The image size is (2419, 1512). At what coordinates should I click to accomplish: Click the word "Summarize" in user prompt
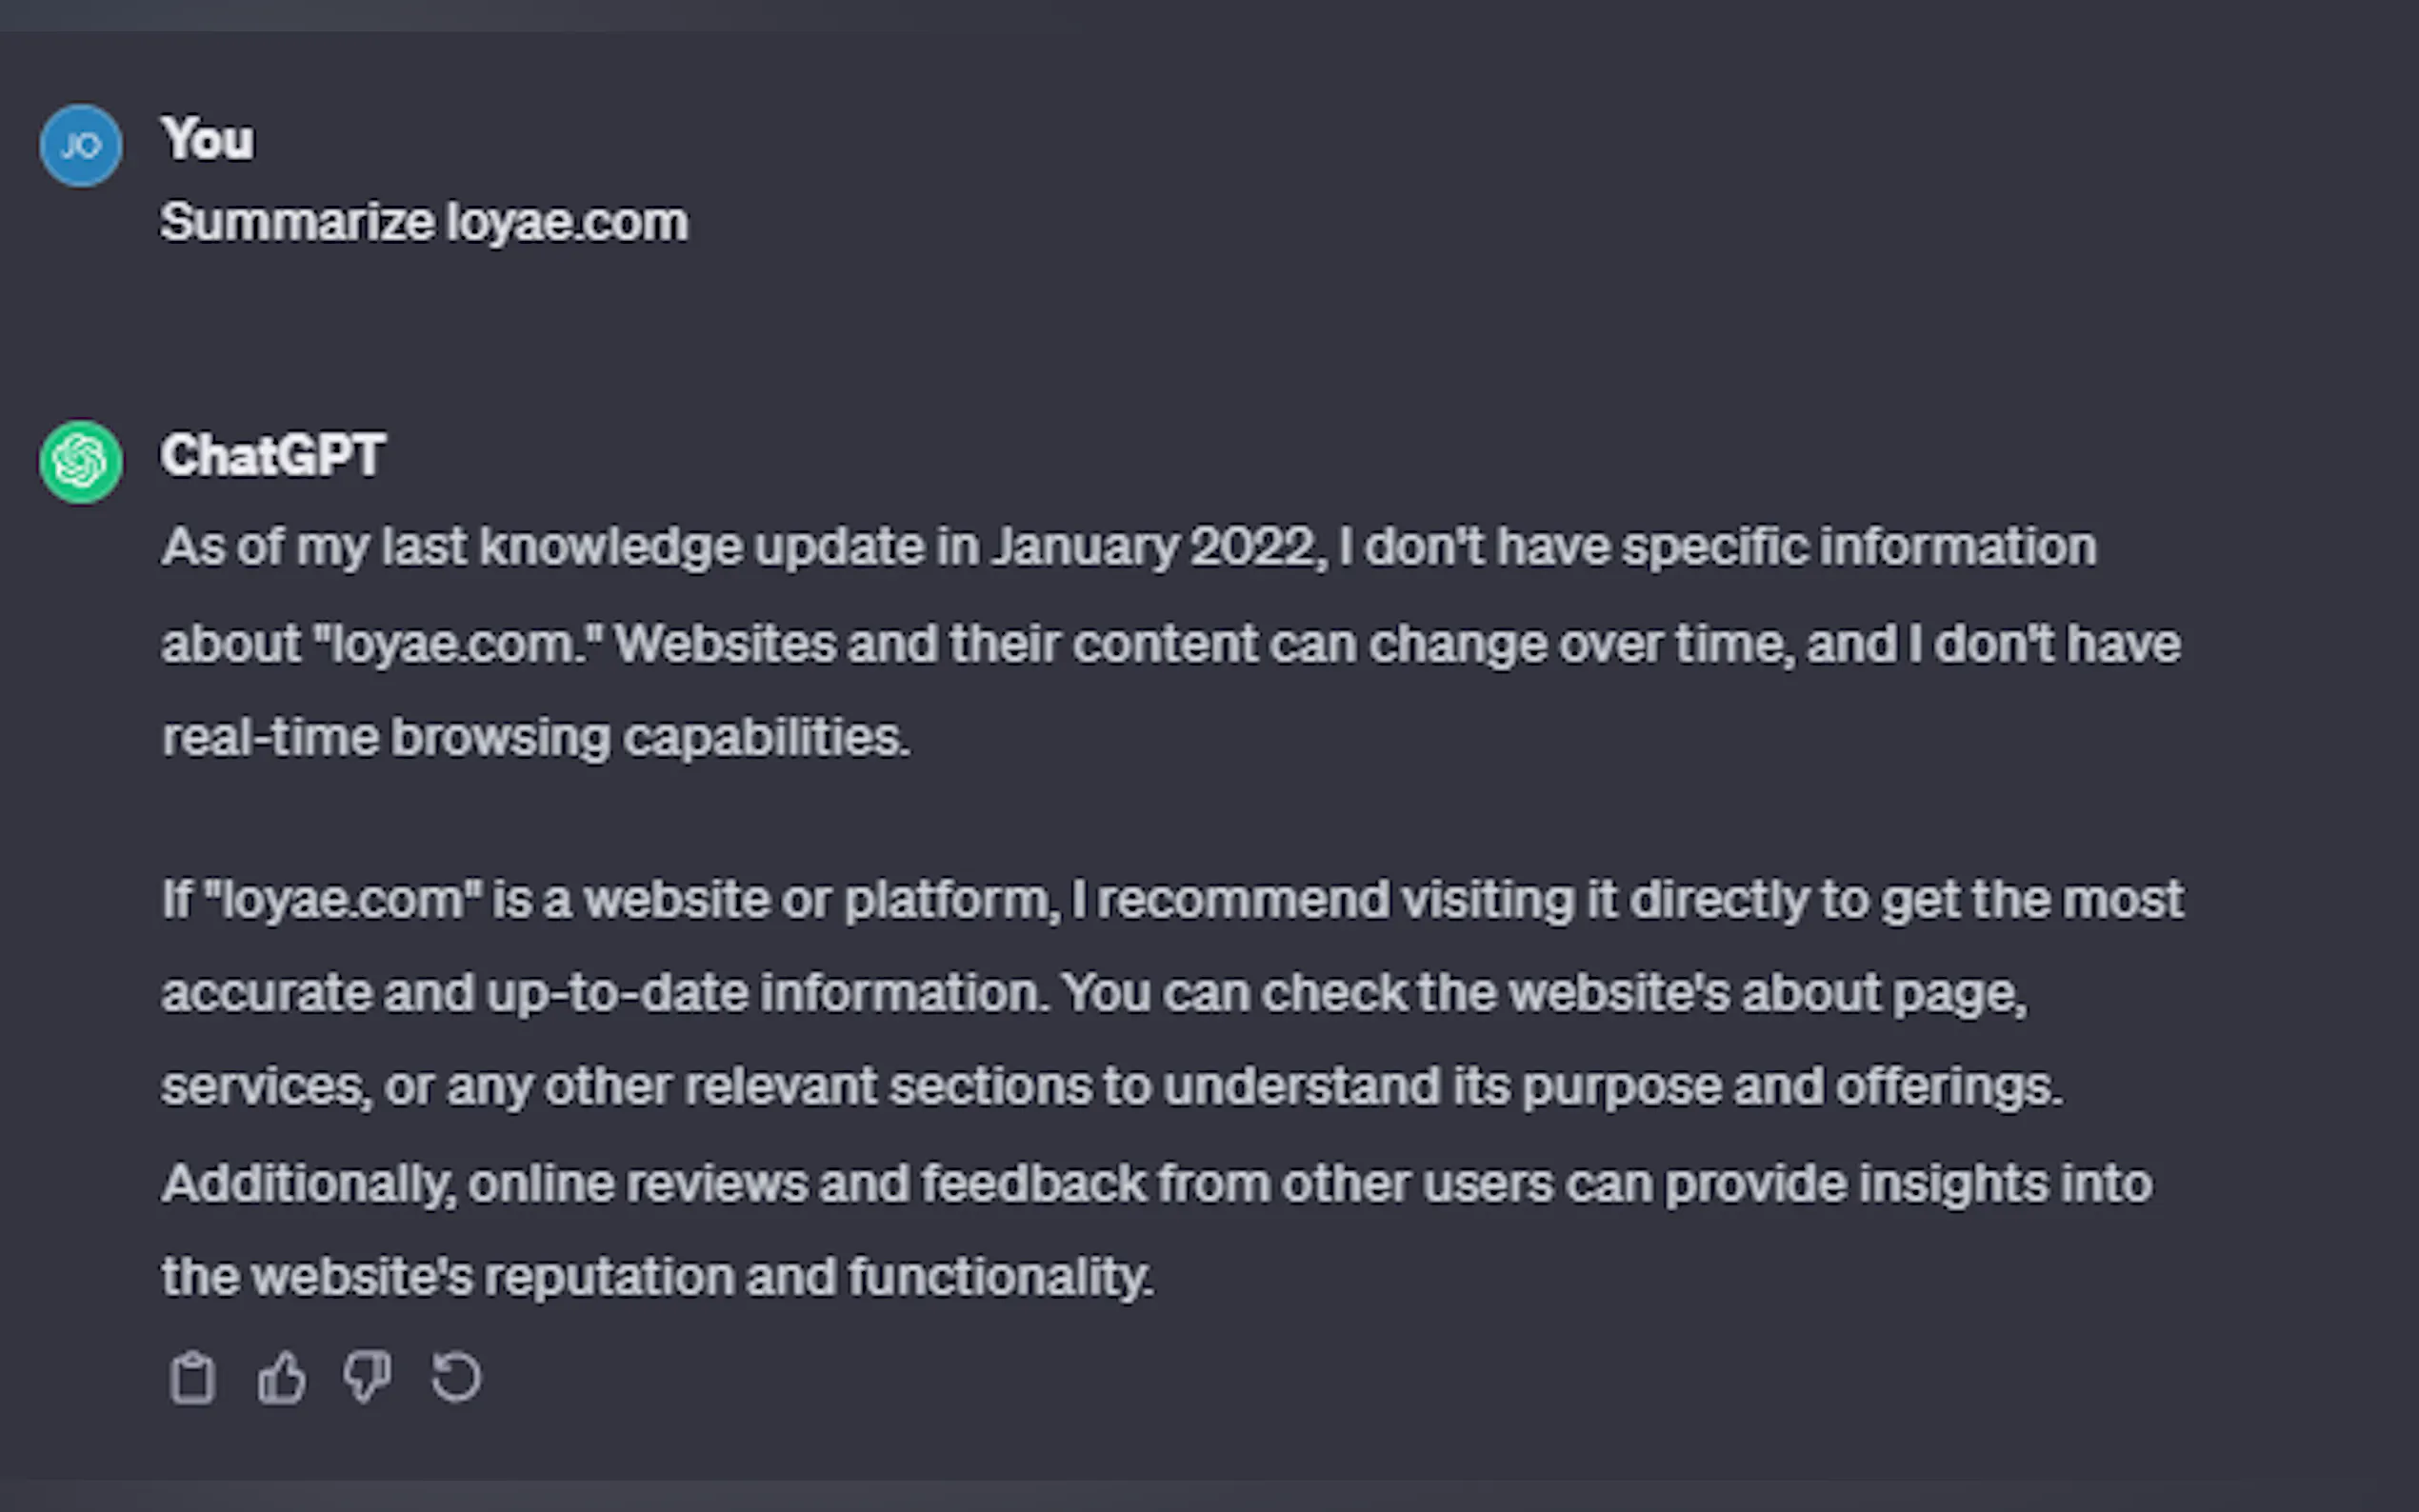click(297, 222)
